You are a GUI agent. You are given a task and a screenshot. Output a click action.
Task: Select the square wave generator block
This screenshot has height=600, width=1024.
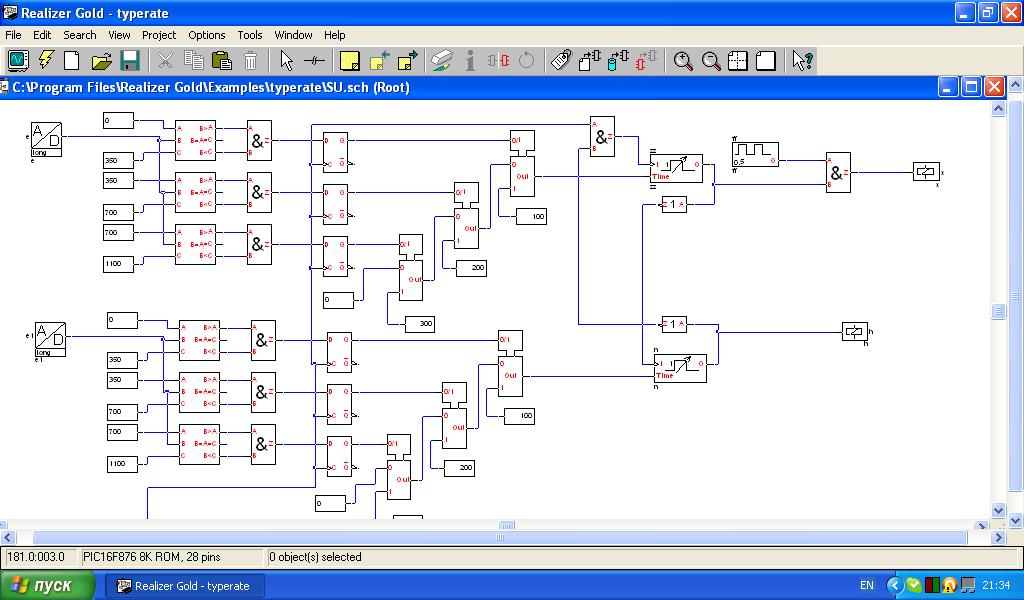(x=756, y=154)
